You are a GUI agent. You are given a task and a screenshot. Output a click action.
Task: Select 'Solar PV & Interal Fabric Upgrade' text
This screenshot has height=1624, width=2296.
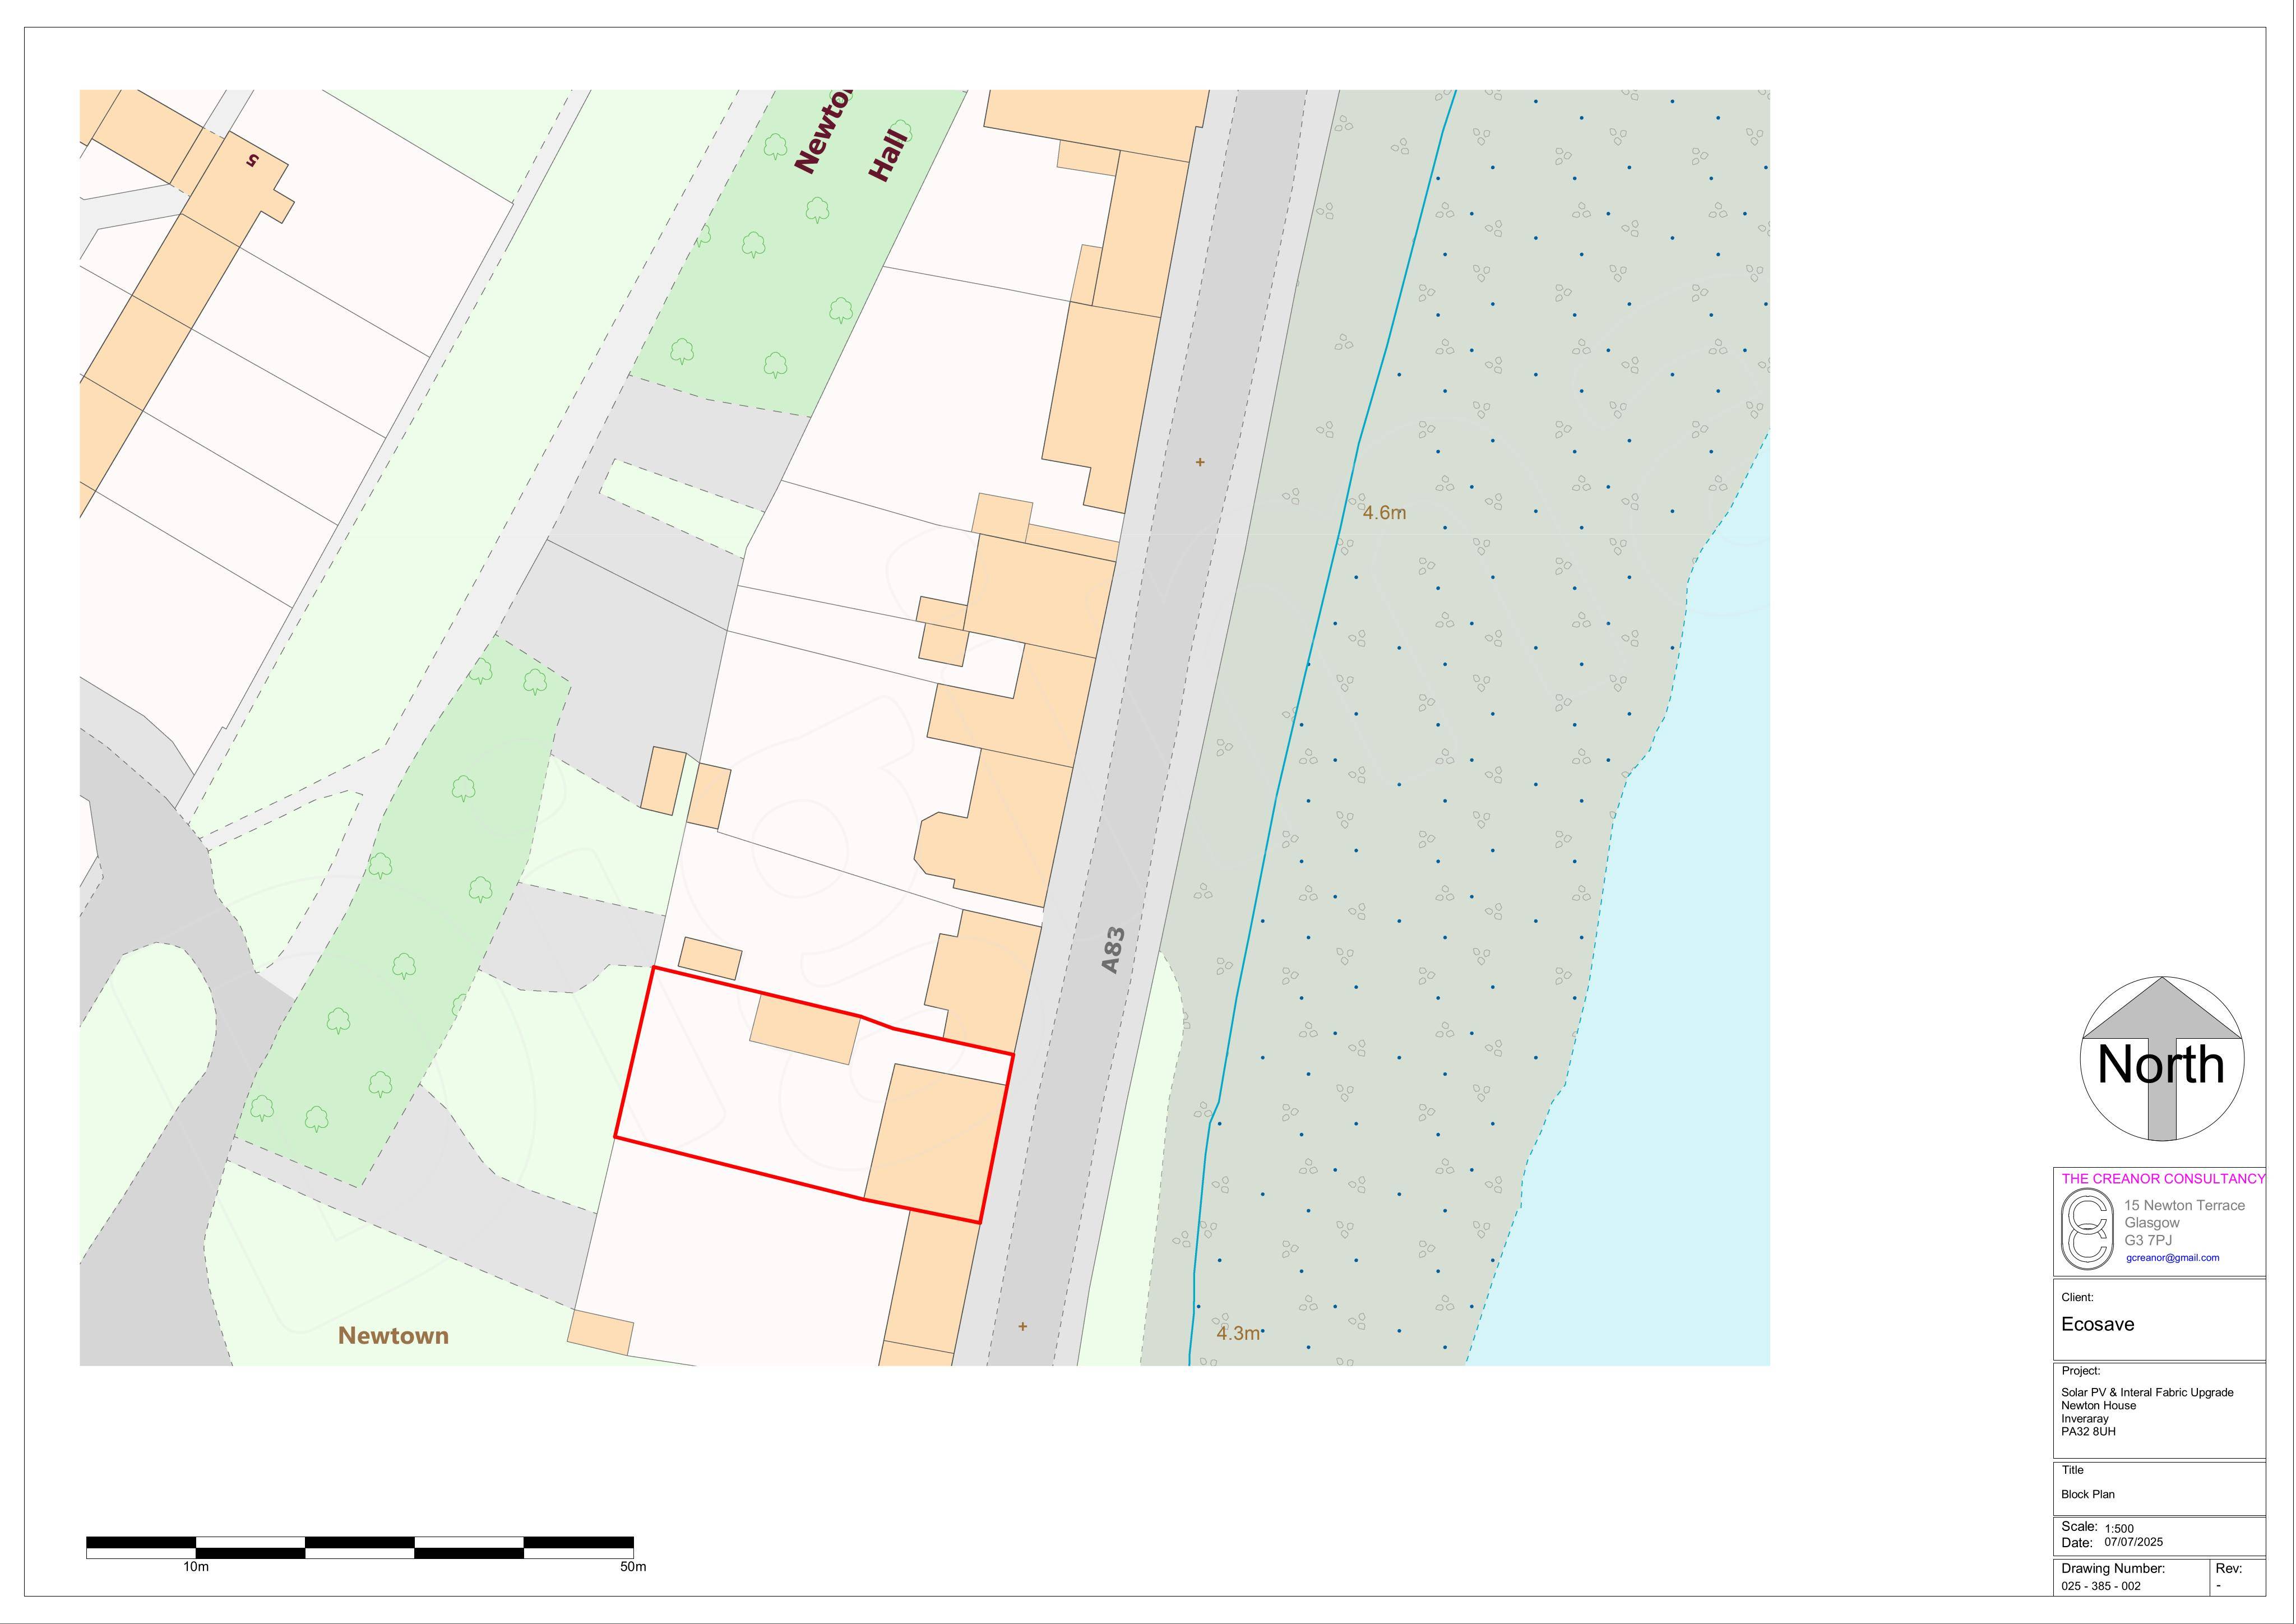2147,1393
